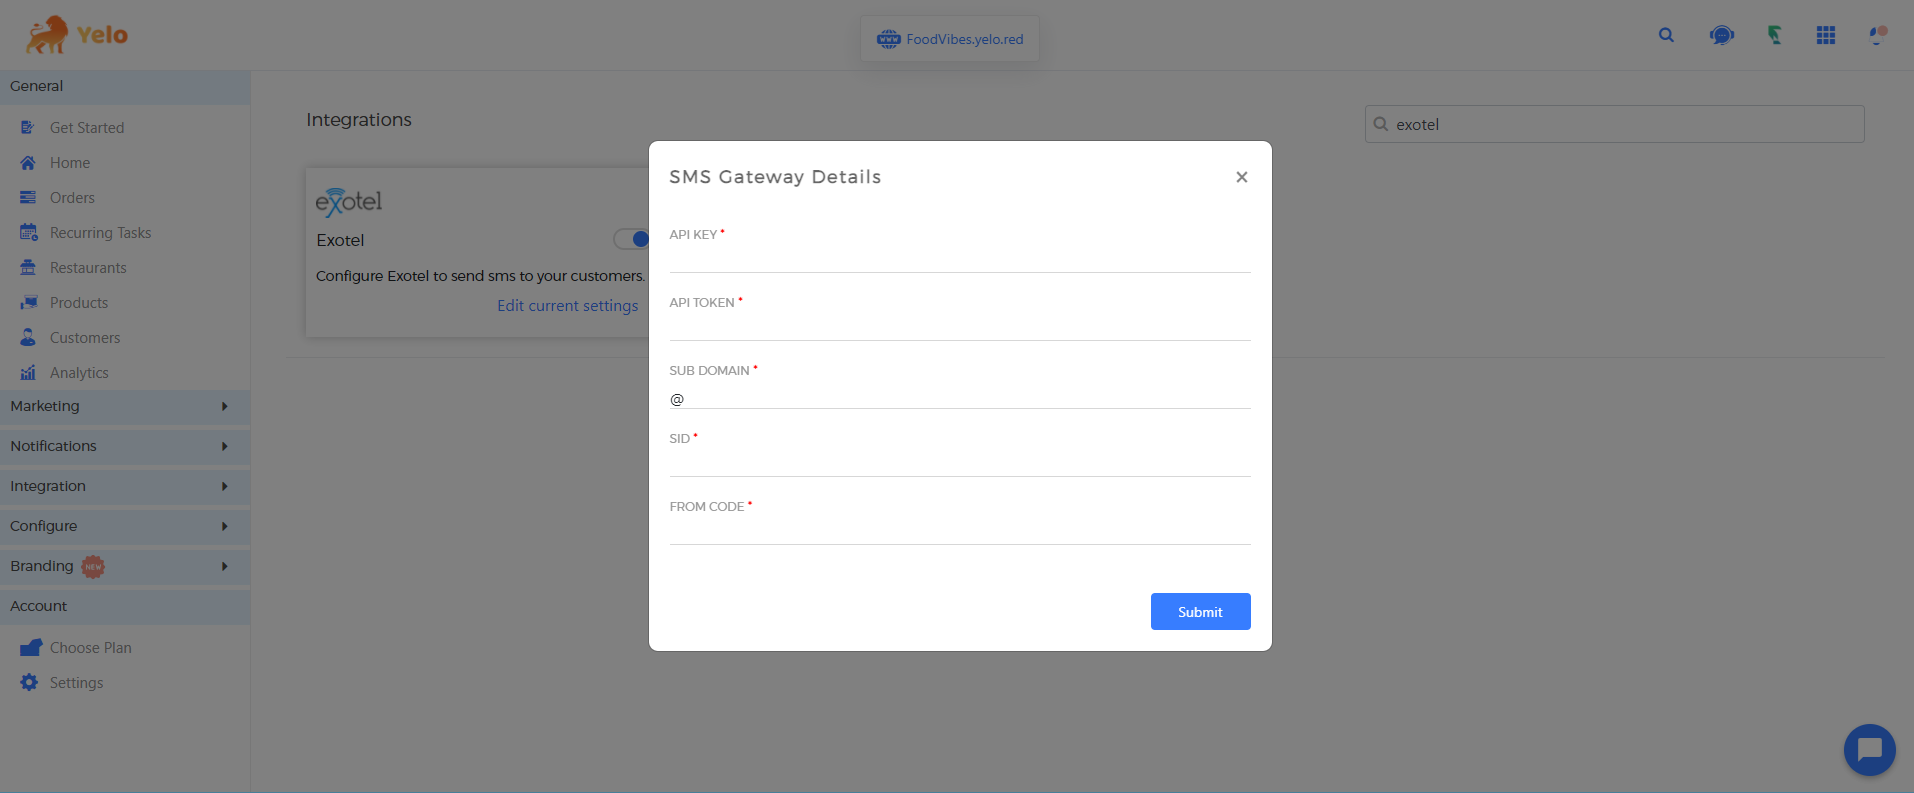Click into the FROM CODE field
The width and height of the screenshot is (1914, 793).
point(959,531)
